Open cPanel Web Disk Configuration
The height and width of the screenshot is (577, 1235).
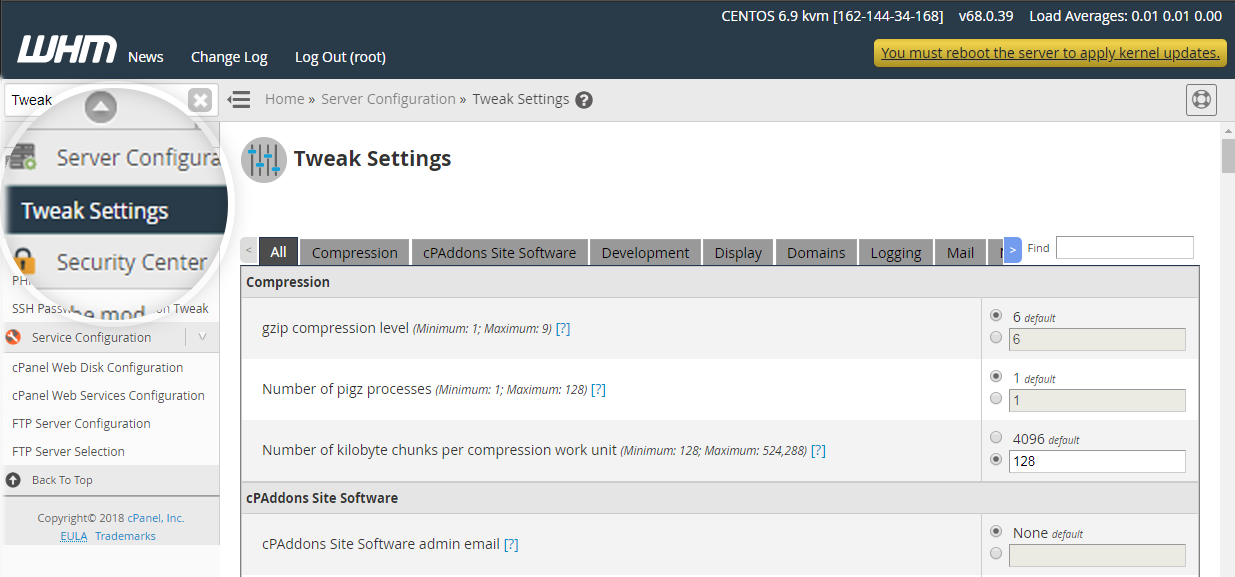tap(98, 367)
